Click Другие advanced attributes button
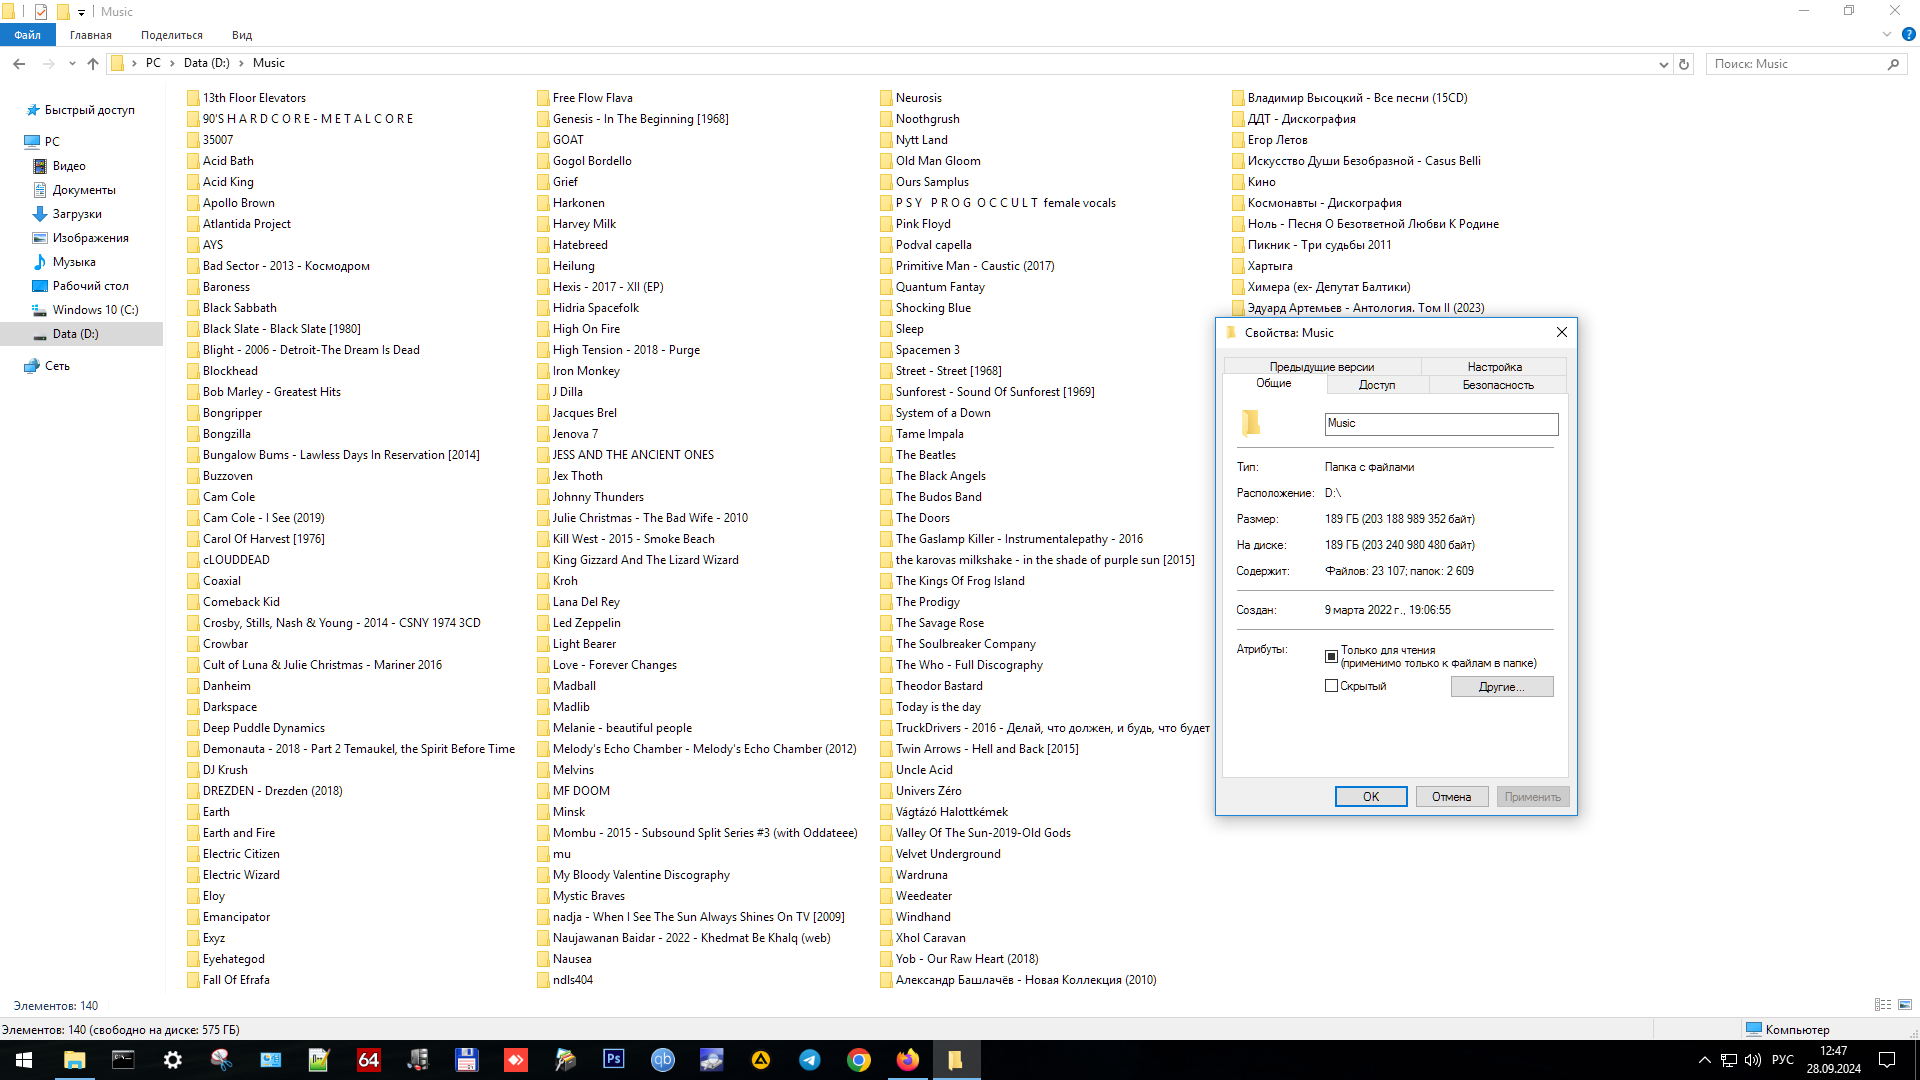1920x1080 pixels. [1502, 687]
